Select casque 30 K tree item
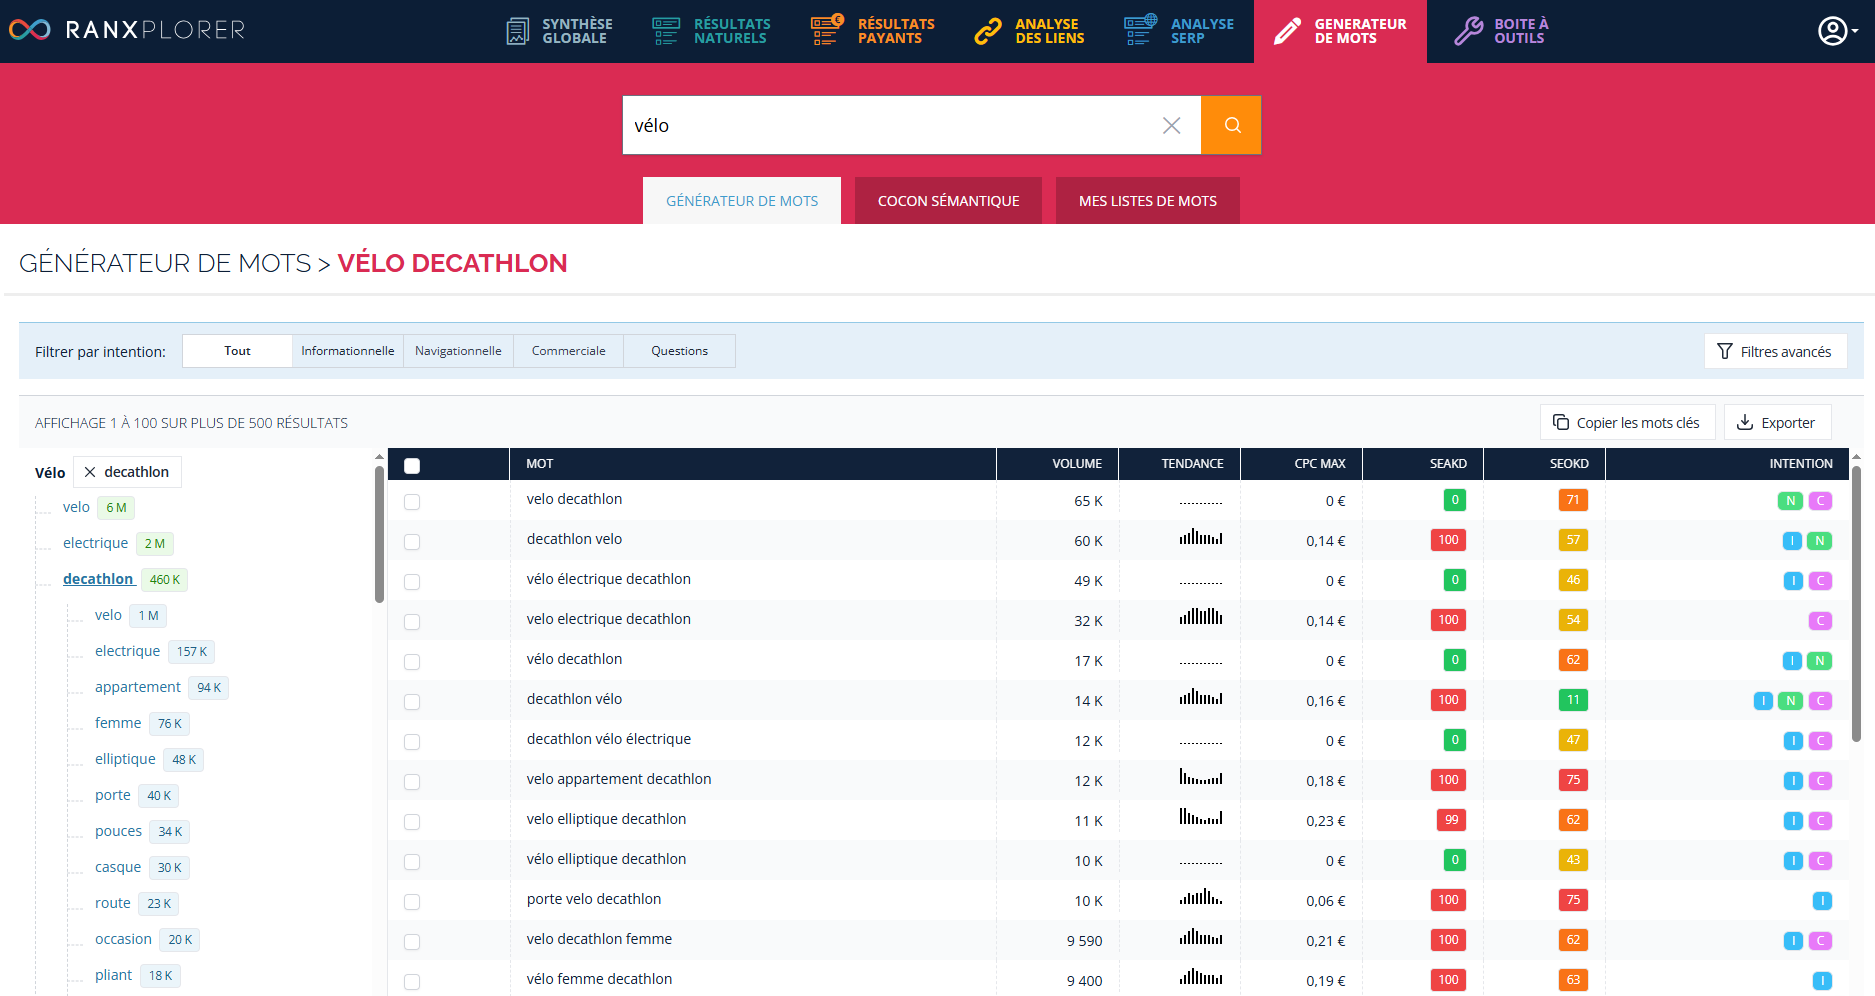 (x=141, y=867)
